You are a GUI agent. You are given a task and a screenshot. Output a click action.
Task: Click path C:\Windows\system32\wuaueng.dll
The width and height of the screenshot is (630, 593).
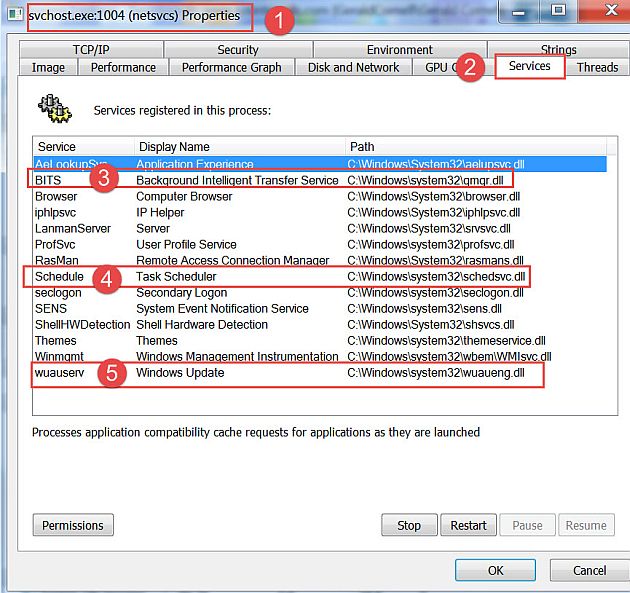point(436,373)
